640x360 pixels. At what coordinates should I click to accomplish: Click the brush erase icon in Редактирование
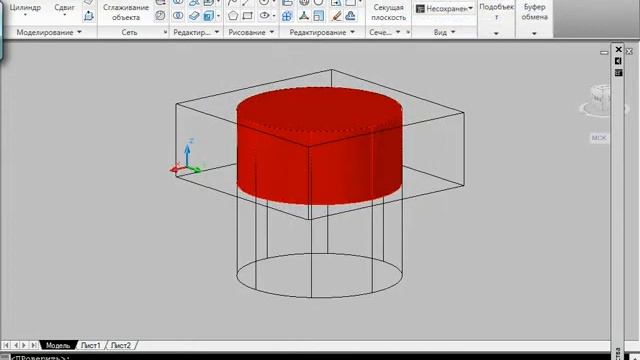(336, 16)
